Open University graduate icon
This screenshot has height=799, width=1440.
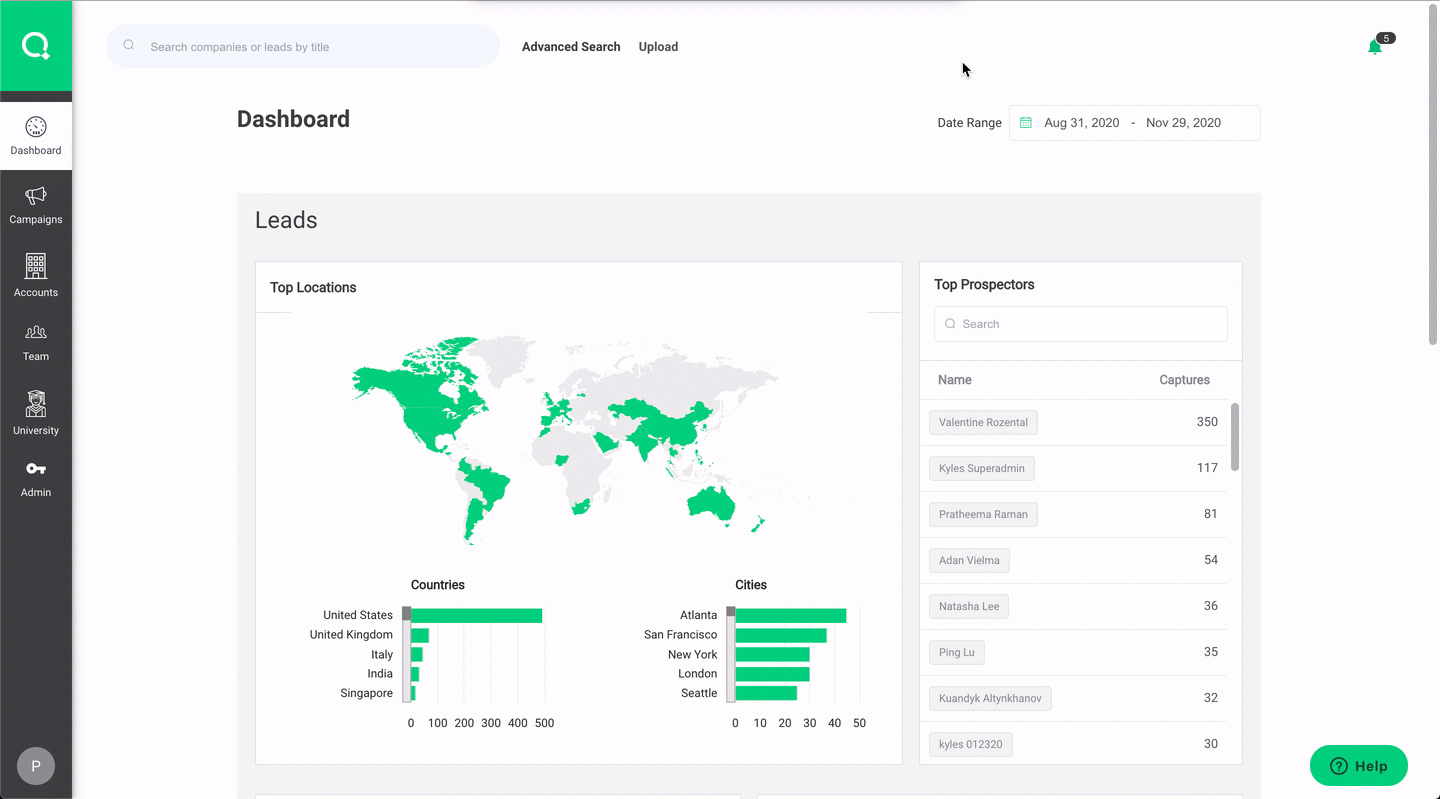36,405
